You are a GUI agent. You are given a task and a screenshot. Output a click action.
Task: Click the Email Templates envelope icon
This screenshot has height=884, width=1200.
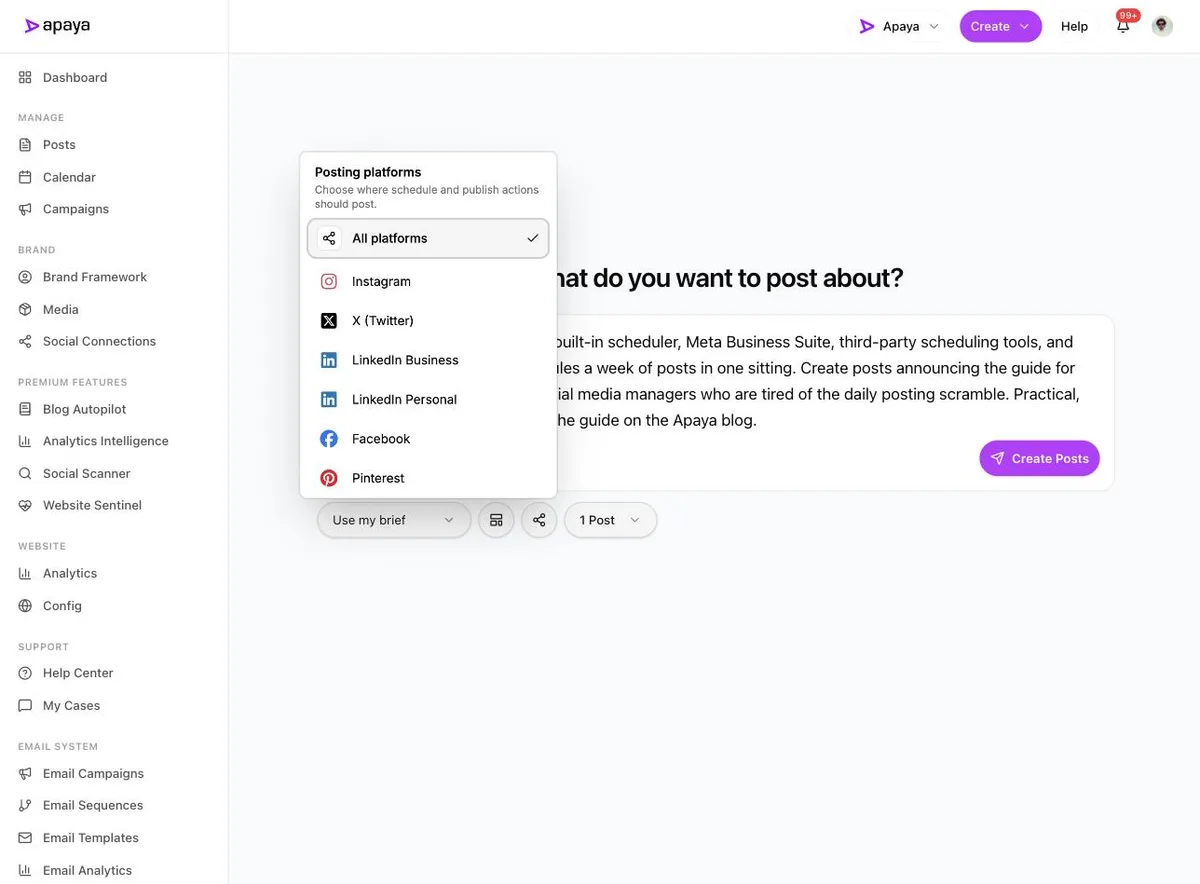point(25,838)
